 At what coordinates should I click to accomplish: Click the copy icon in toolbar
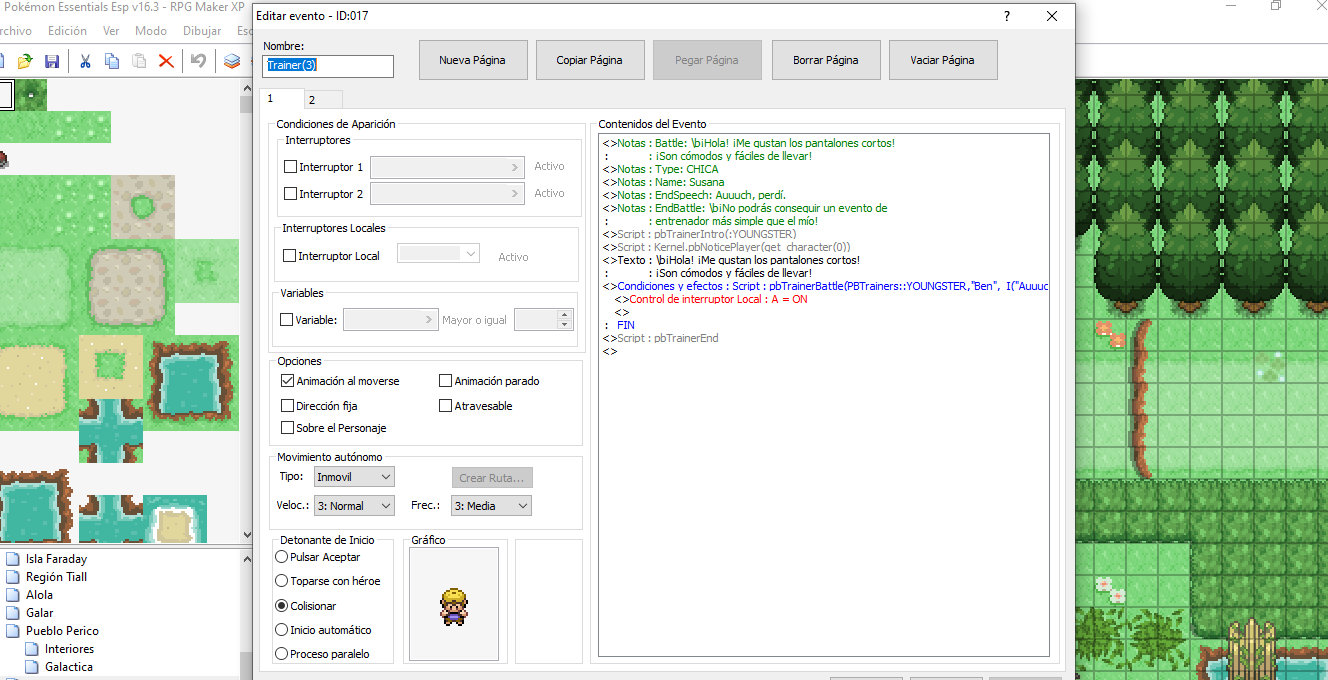pyautogui.click(x=112, y=61)
